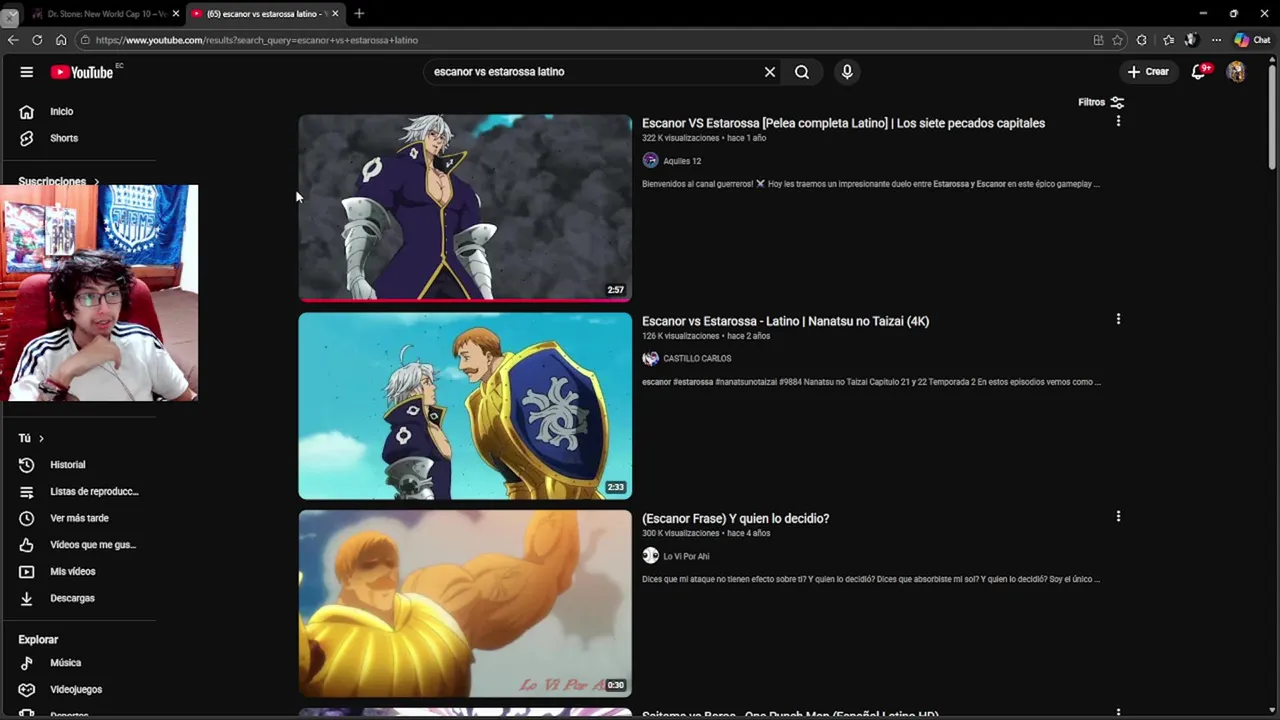Image resolution: width=1280 pixels, height=720 pixels.
Task: Open options menu for Escanor Frase video
Action: pos(1118,516)
